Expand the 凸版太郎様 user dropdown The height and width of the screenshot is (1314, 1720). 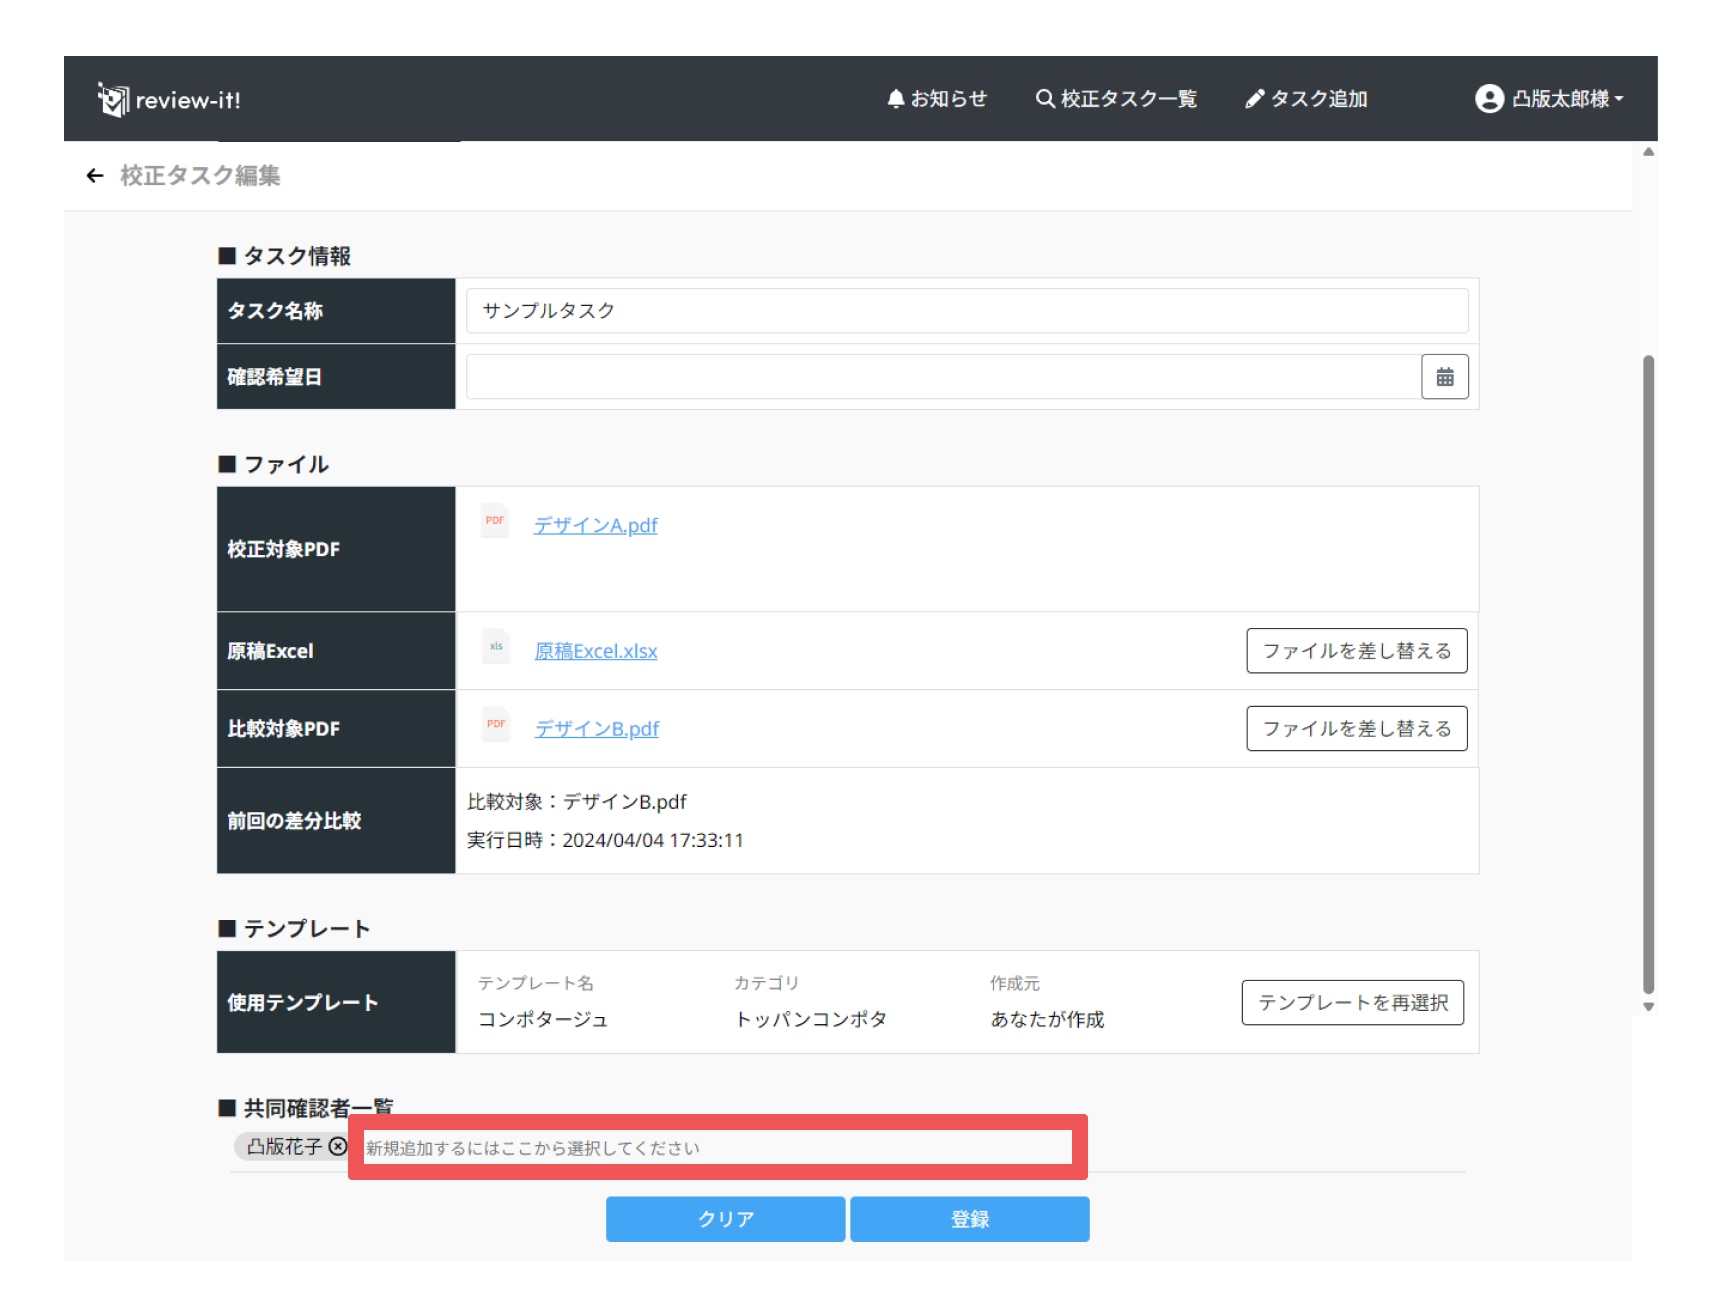[x=1549, y=99]
